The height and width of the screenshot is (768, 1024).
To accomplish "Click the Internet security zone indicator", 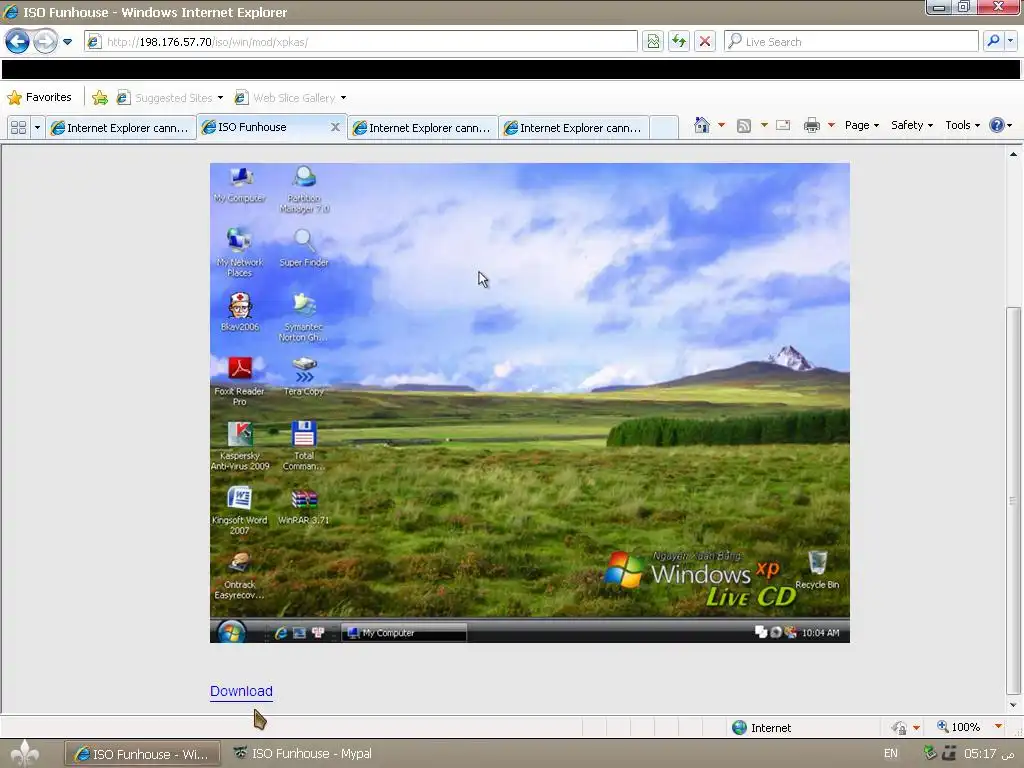I will tap(761, 728).
